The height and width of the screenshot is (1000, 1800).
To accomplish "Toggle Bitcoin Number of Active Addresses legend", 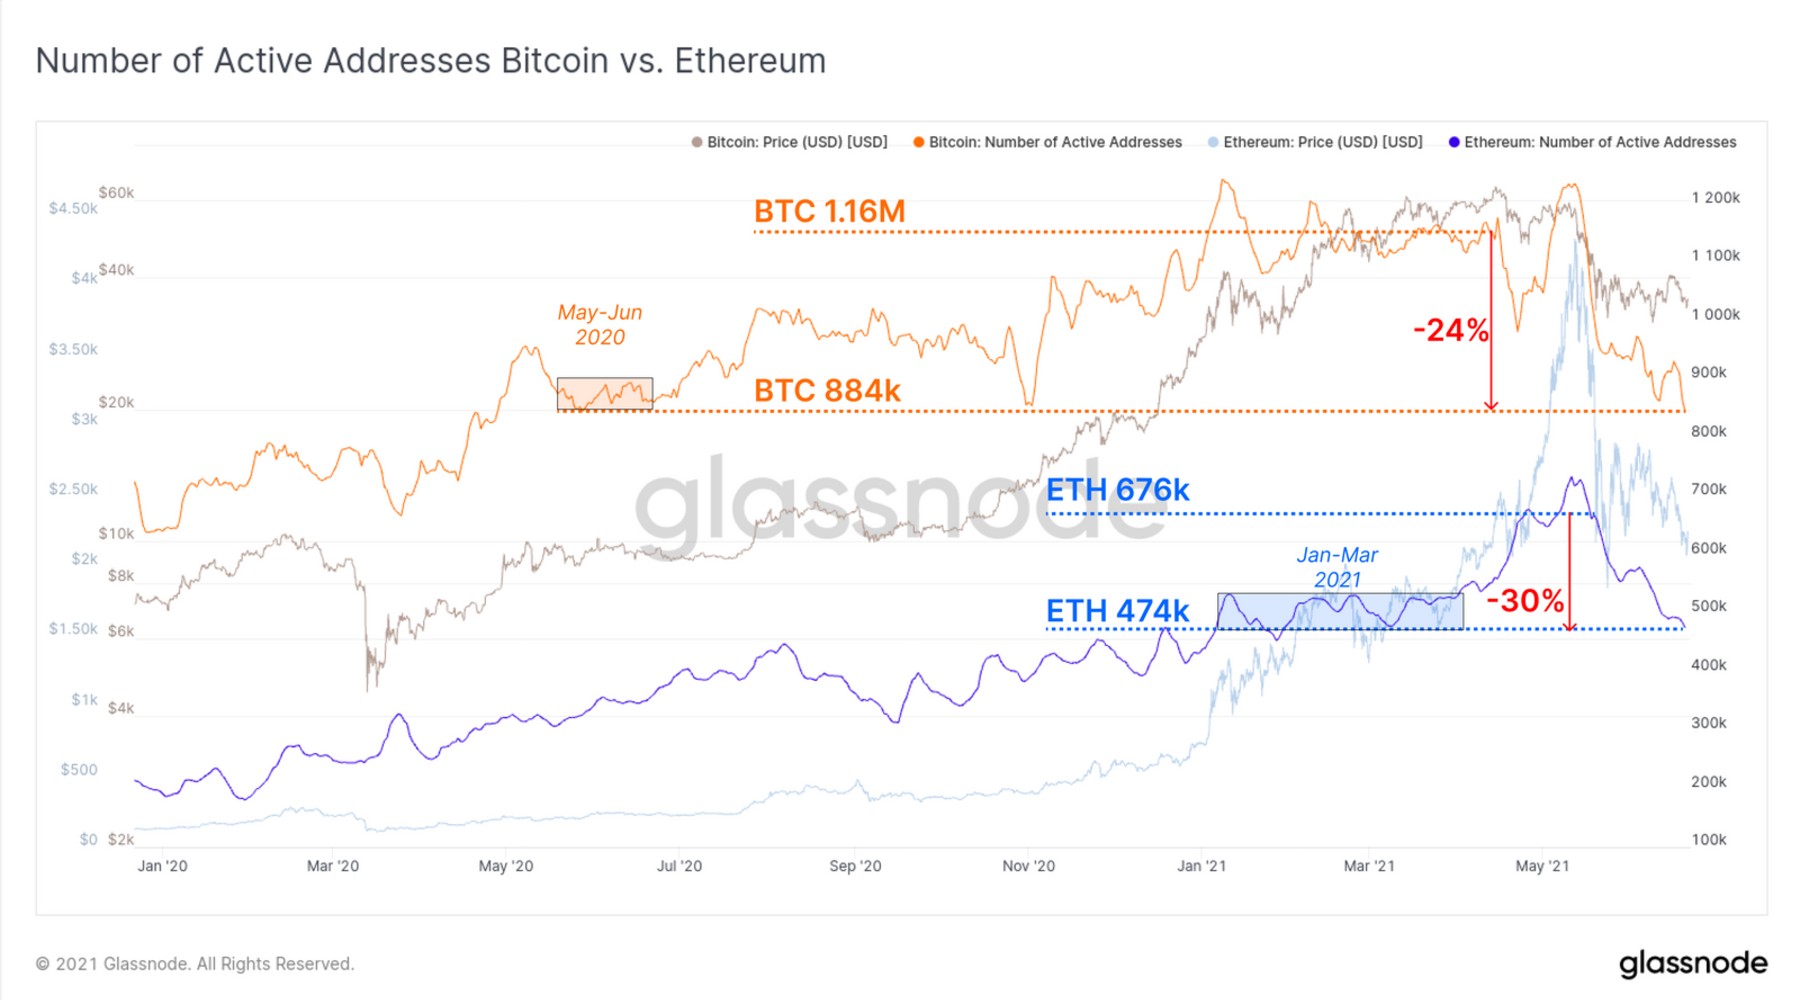I will point(1047,143).
